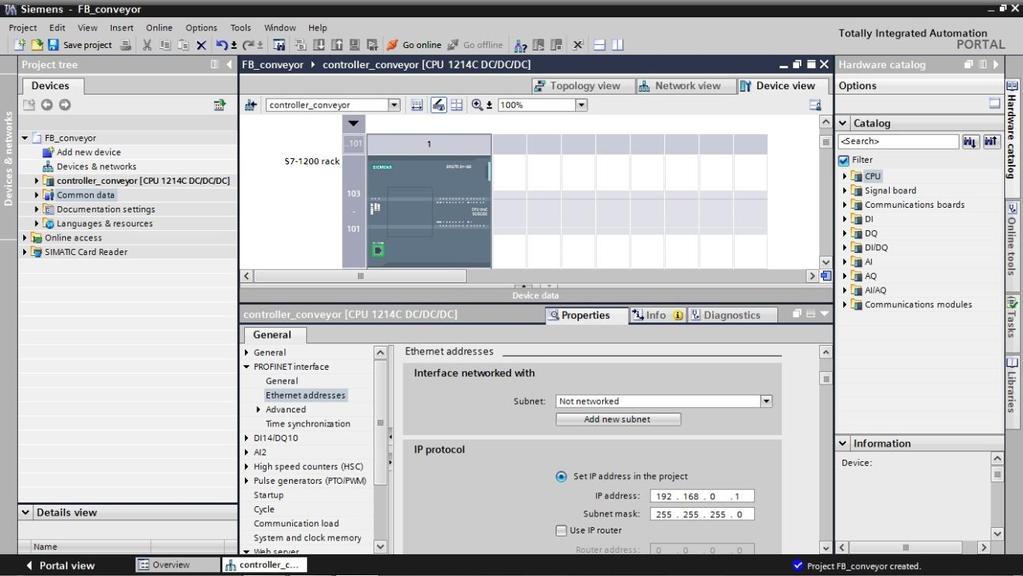1023x576 pixels.
Task: Click the Undo arrow icon
Action: click(222, 45)
